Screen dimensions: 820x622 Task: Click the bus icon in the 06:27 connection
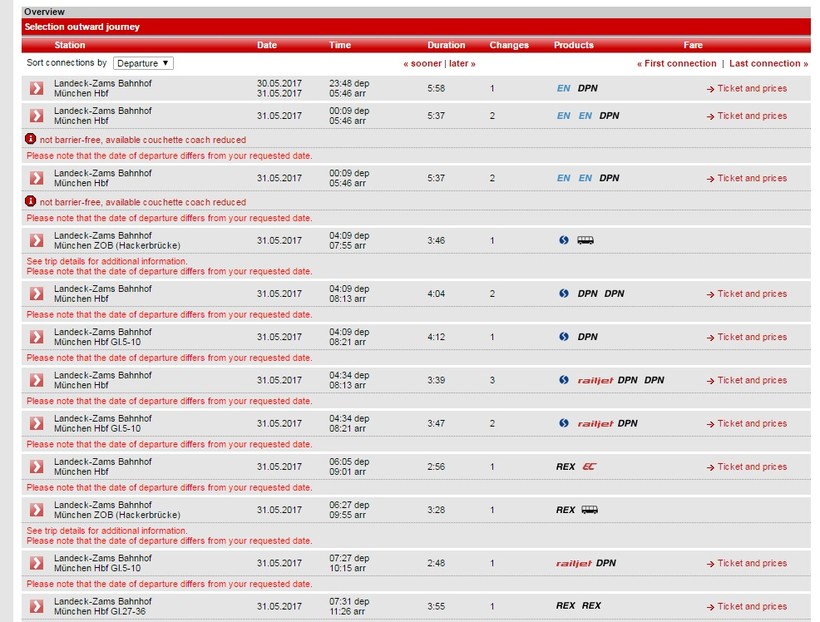tap(590, 510)
